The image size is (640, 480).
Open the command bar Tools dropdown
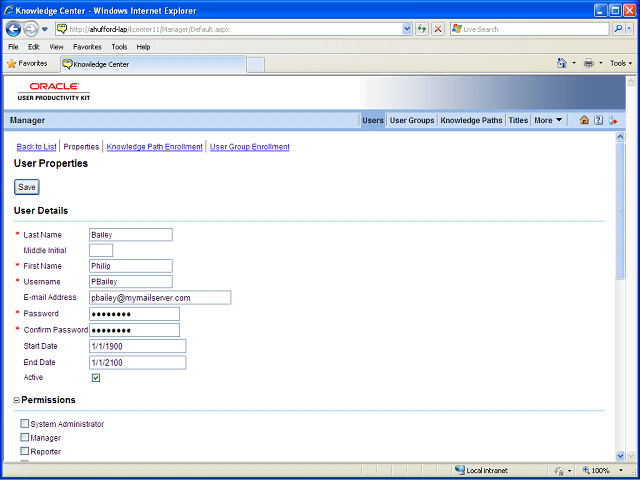pyautogui.click(x=621, y=63)
